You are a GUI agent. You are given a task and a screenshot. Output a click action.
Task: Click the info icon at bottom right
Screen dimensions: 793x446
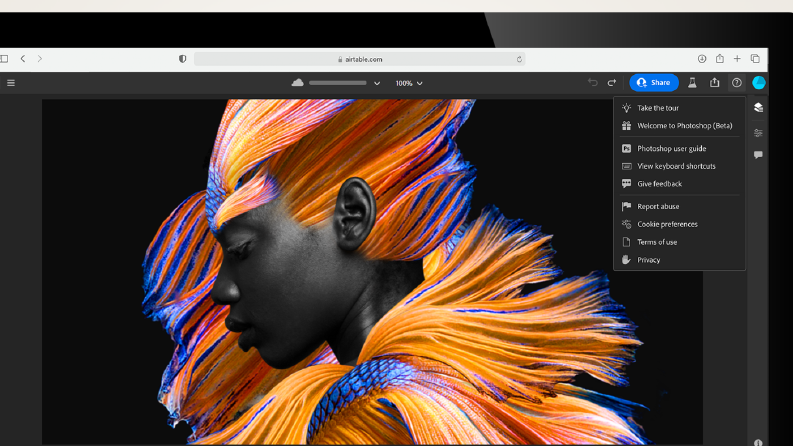[x=758, y=443]
